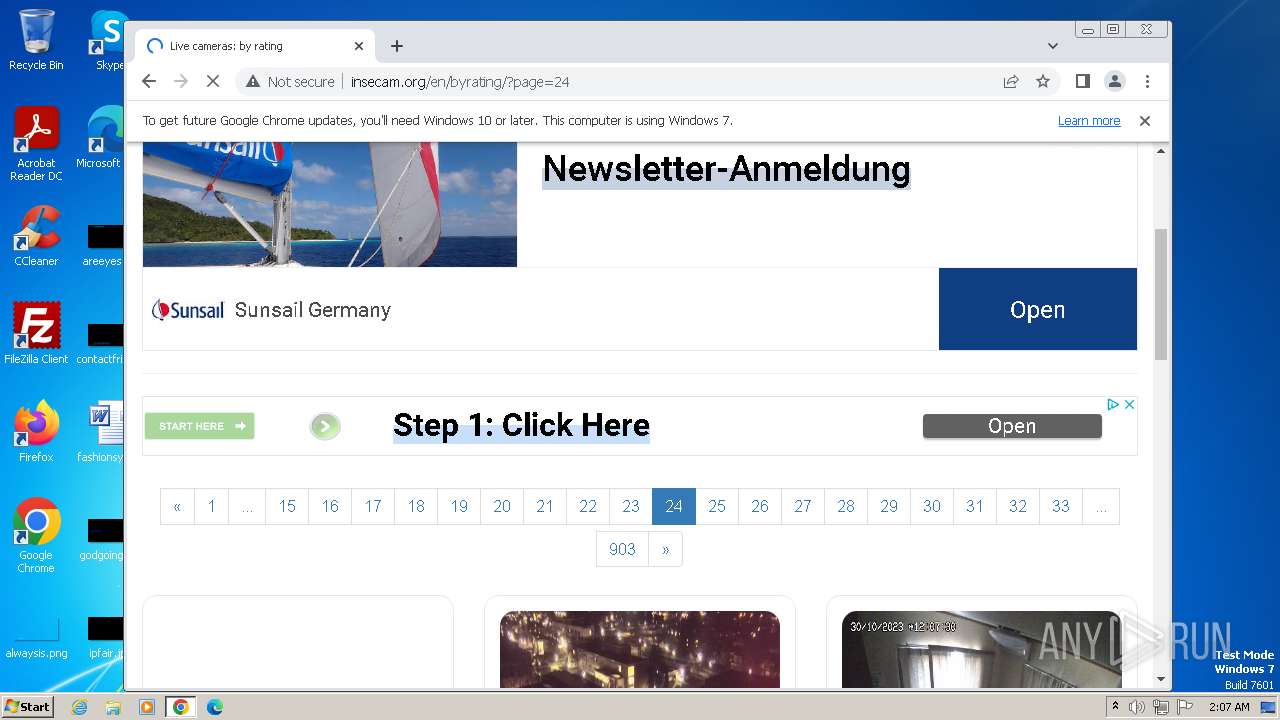The height and width of the screenshot is (720, 1280).
Task: Go to page 23
Action: (631, 506)
